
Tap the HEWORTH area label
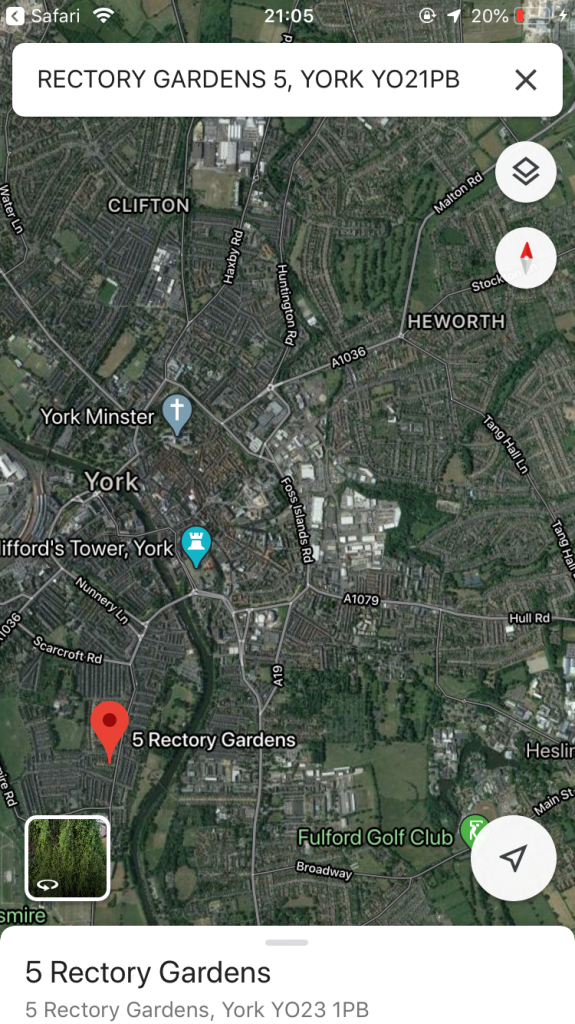click(456, 321)
